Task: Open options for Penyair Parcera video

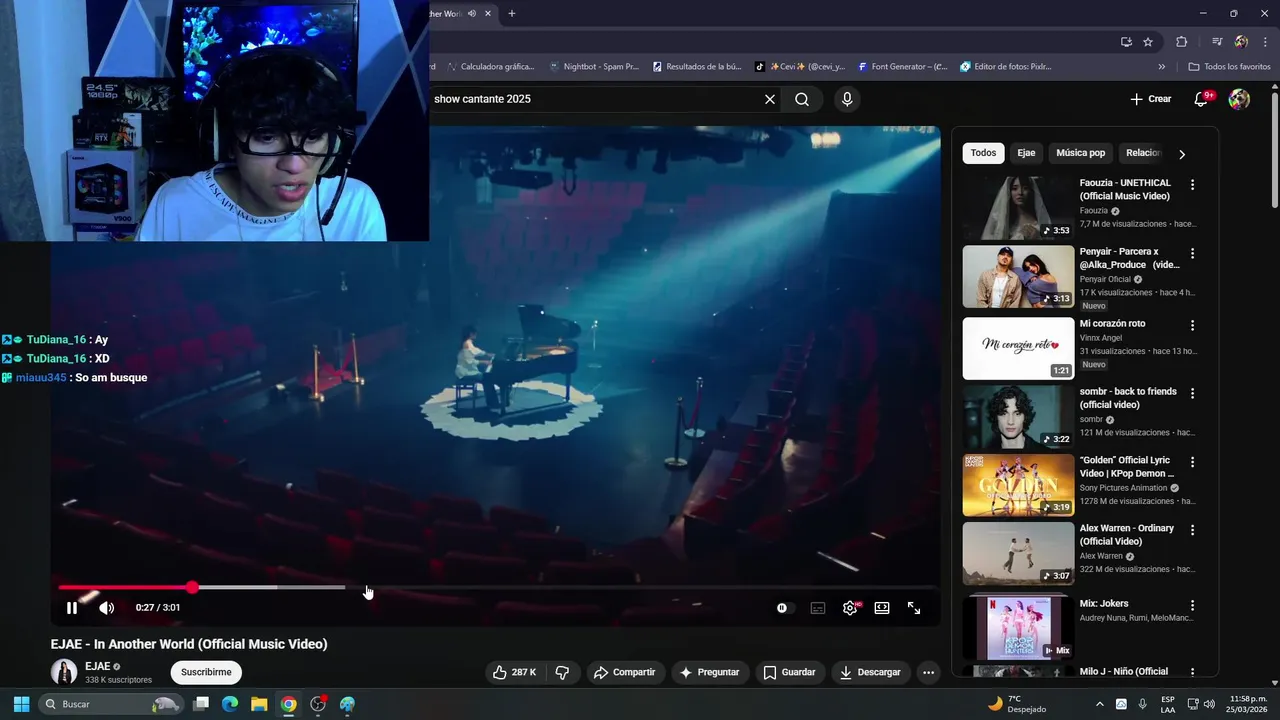Action: (1192, 253)
